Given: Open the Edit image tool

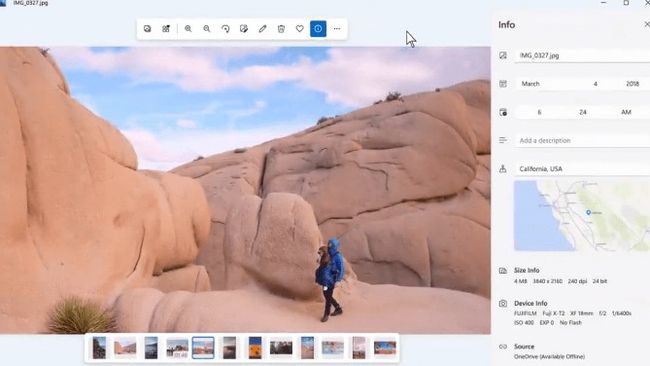Looking at the screenshot, I should pos(244,29).
